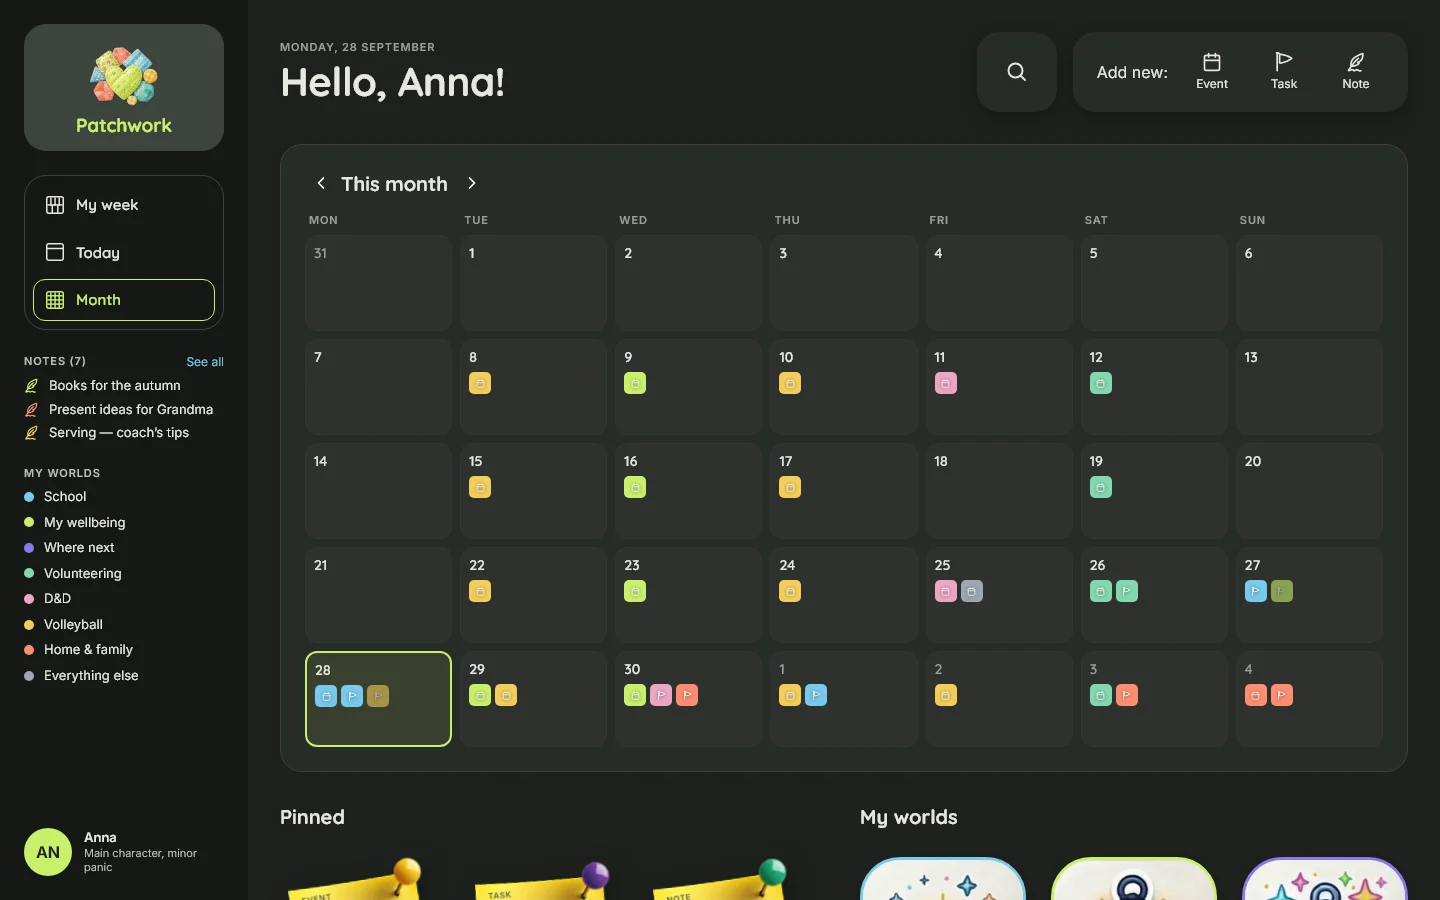The width and height of the screenshot is (1440, 900).
Task: Go to previous month chevron
Action: point(321,183)
